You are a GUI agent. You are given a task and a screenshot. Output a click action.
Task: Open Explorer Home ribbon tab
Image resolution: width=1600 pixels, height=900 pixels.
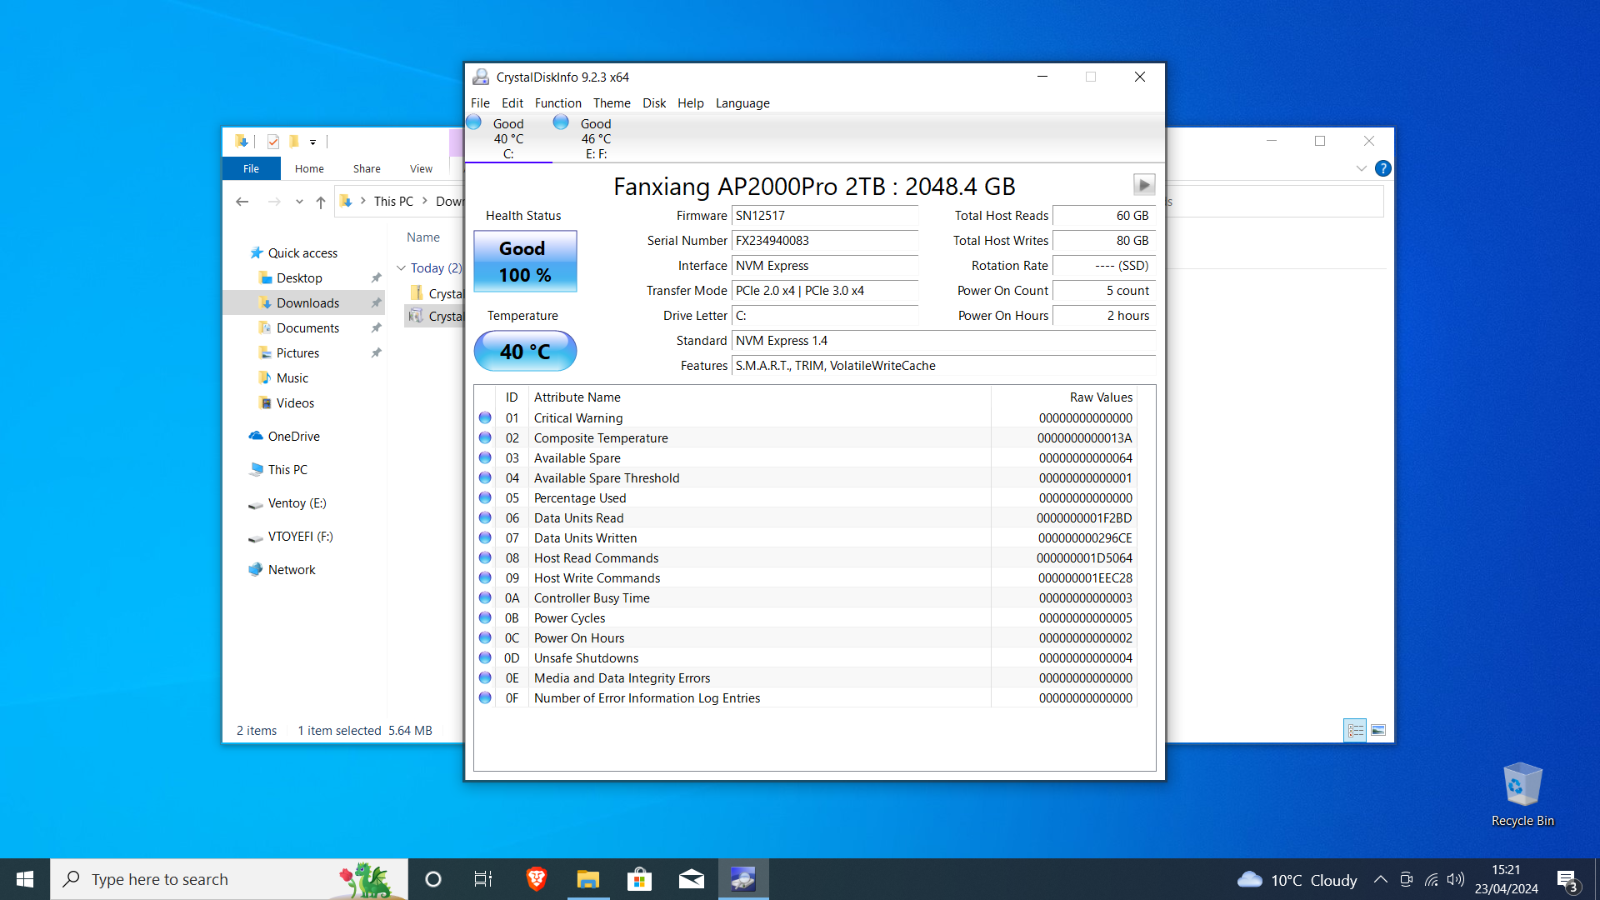point(309,168)
